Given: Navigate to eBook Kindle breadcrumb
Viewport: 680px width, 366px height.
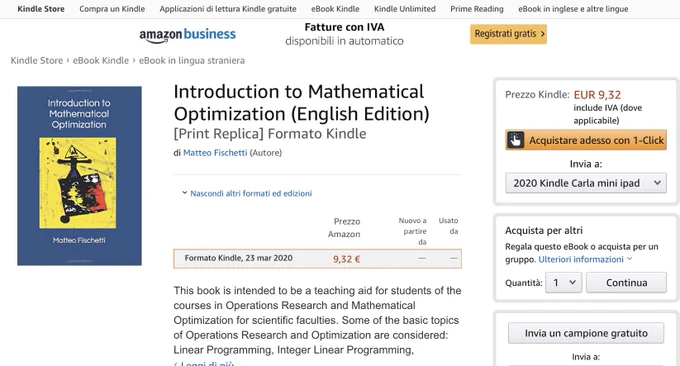Looking at the screenshot, I should tap(101, 60).
